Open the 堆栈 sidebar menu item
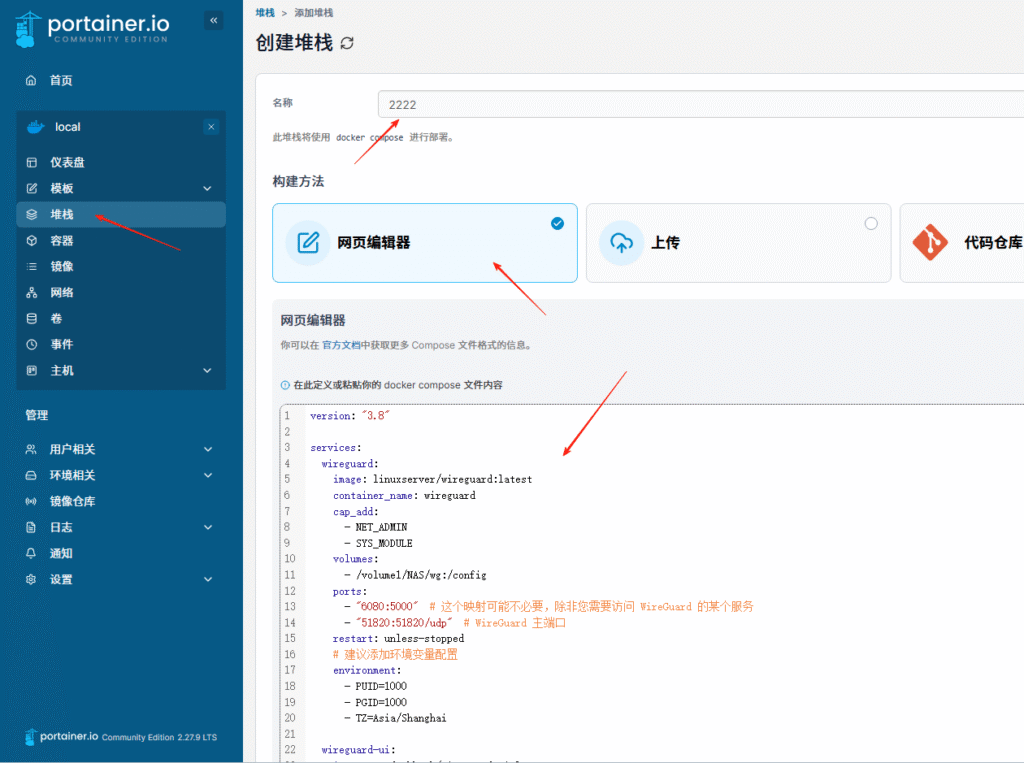Screen dimensions: 1024x763 [62, 214]
